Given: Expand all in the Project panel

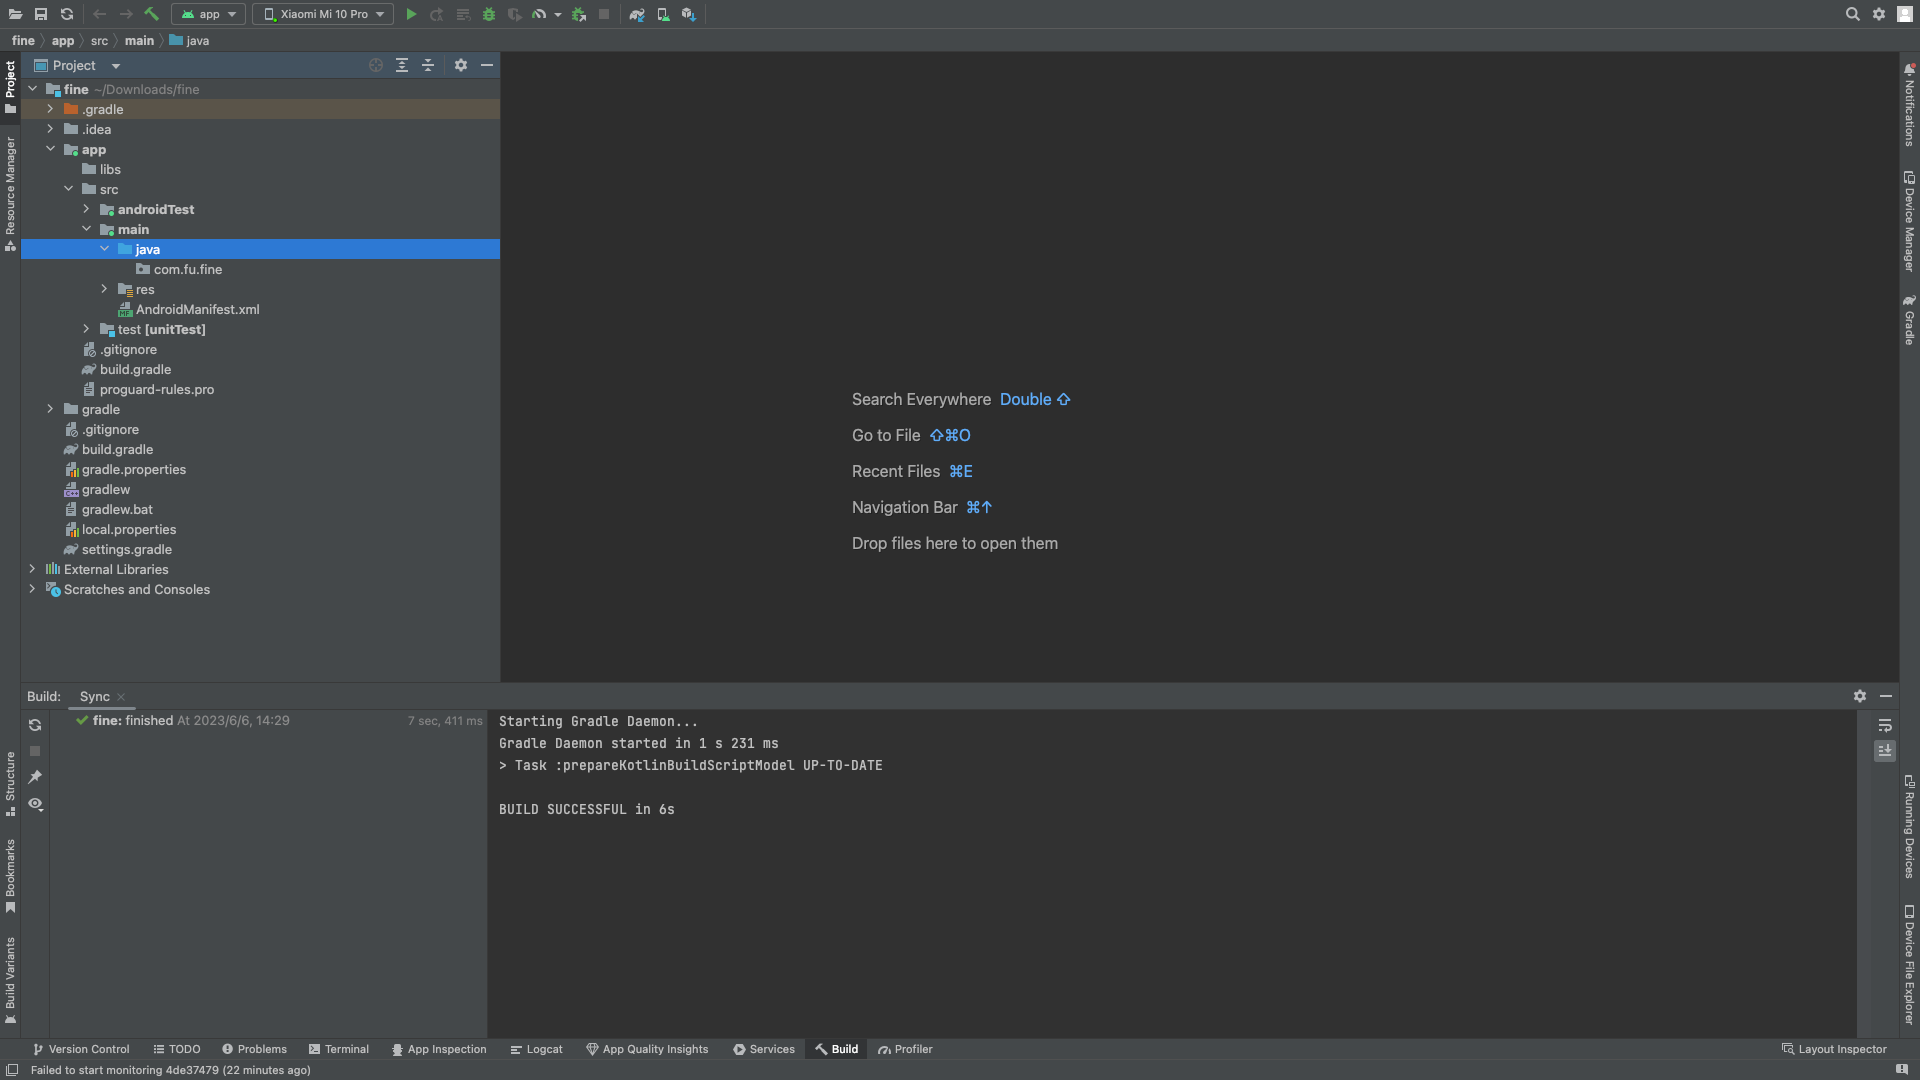Looking at the screenshot, I should [x=402, y=65].
